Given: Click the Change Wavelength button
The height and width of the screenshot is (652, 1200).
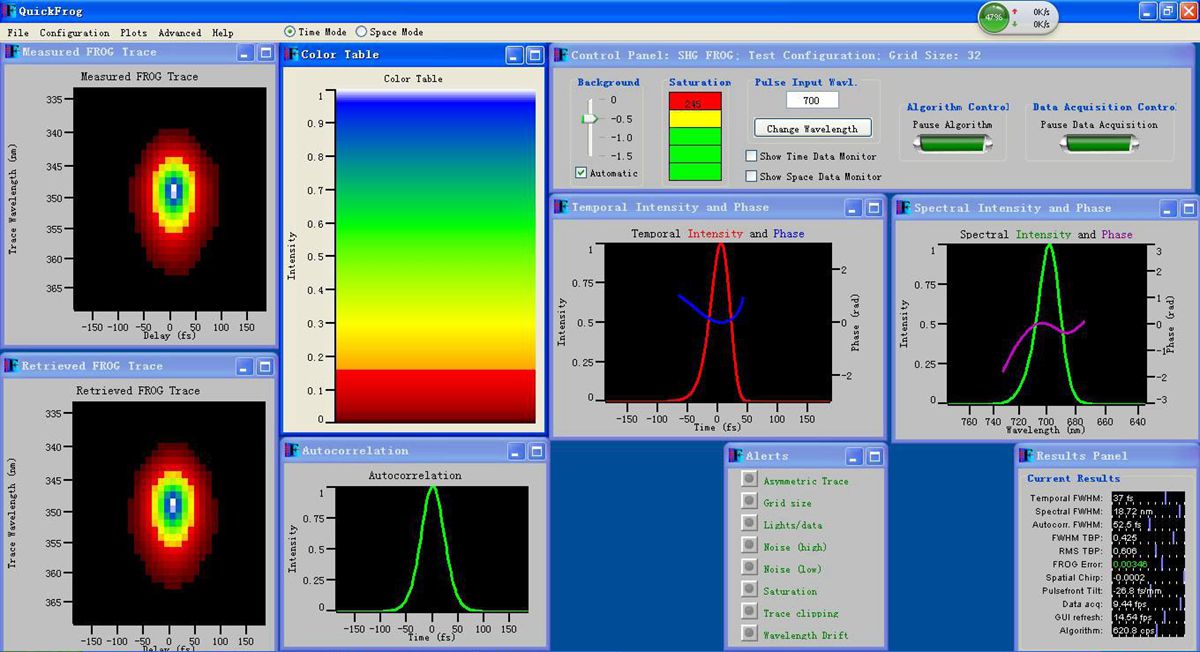Looking at the screenshot, I should coord(812,129).
